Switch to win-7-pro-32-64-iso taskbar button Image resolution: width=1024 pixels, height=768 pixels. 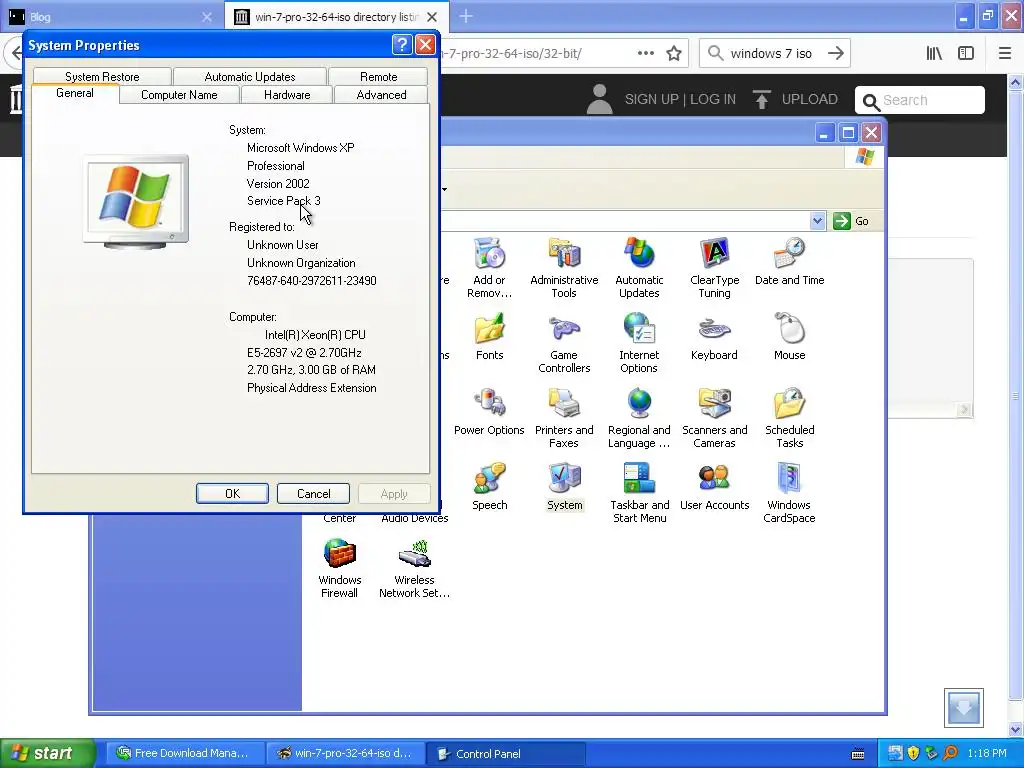click(x=344, y=753)
